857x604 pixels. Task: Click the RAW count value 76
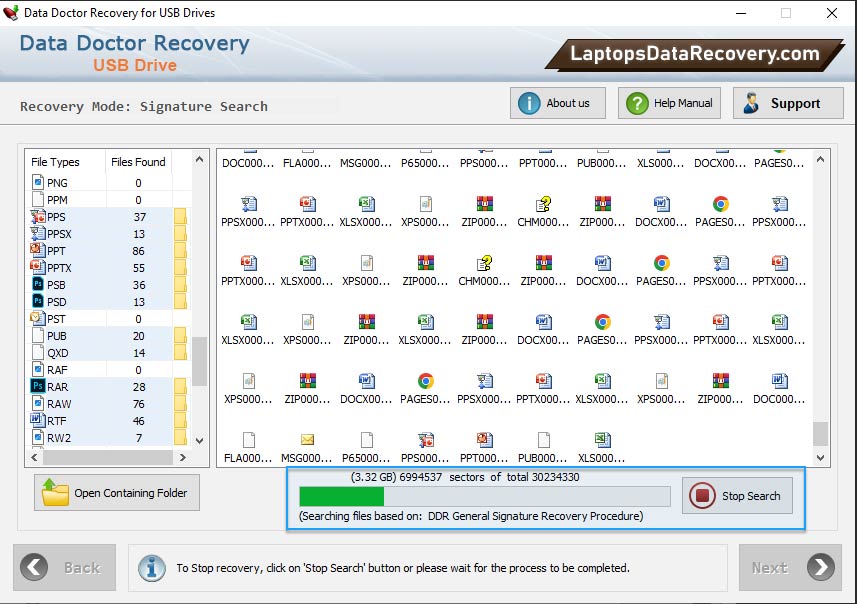[139, 404]
